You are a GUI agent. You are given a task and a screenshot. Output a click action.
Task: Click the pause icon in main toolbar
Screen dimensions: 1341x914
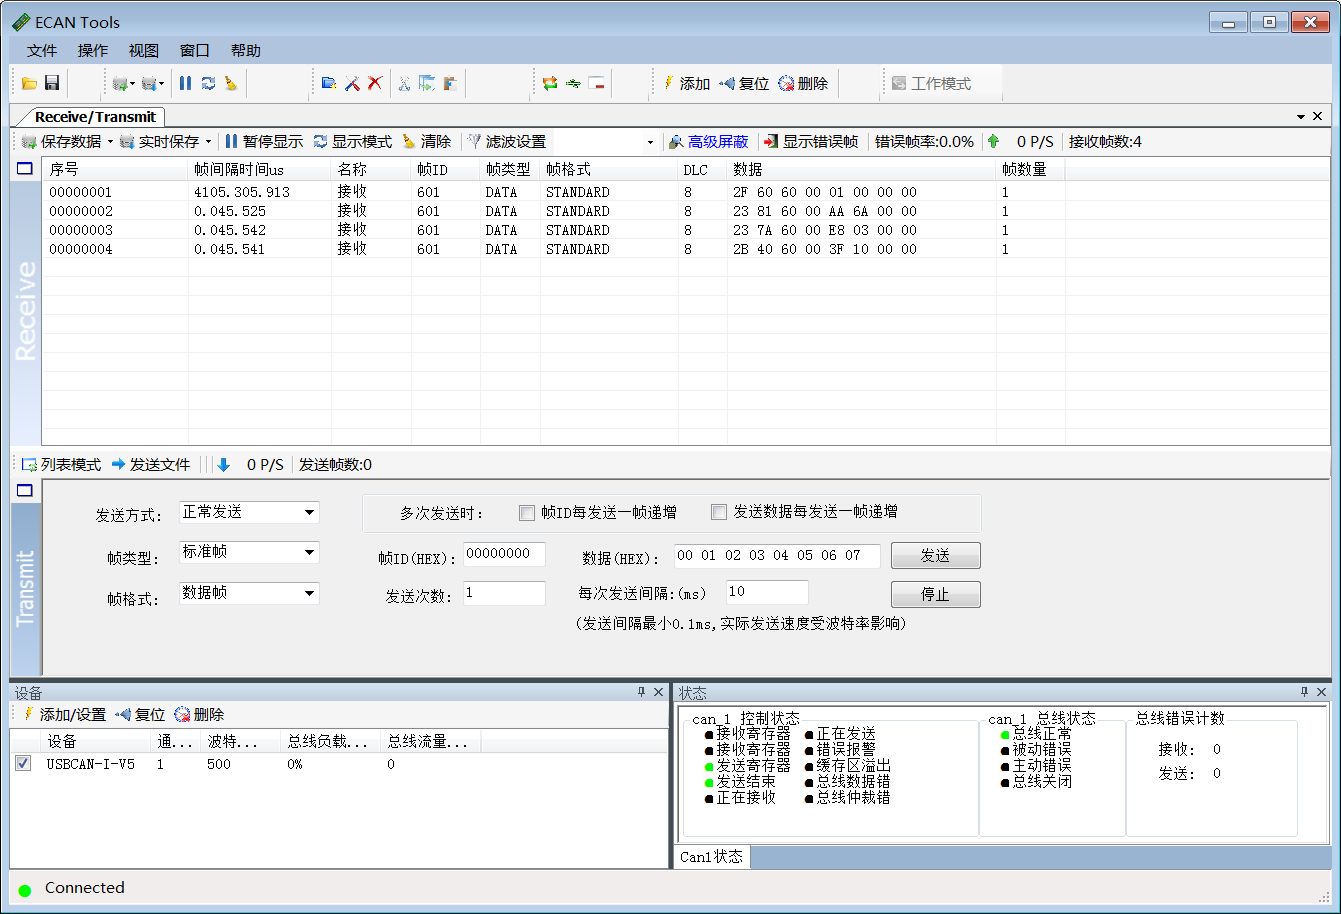tap(185, 84)
